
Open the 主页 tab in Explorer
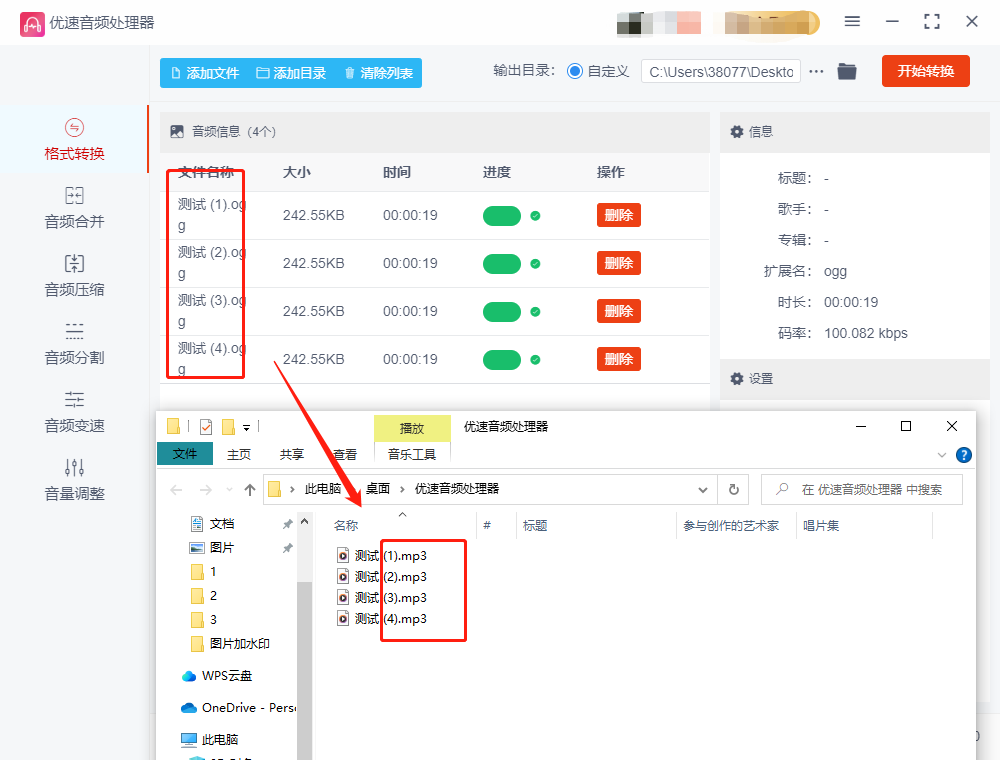coord(239,454)
